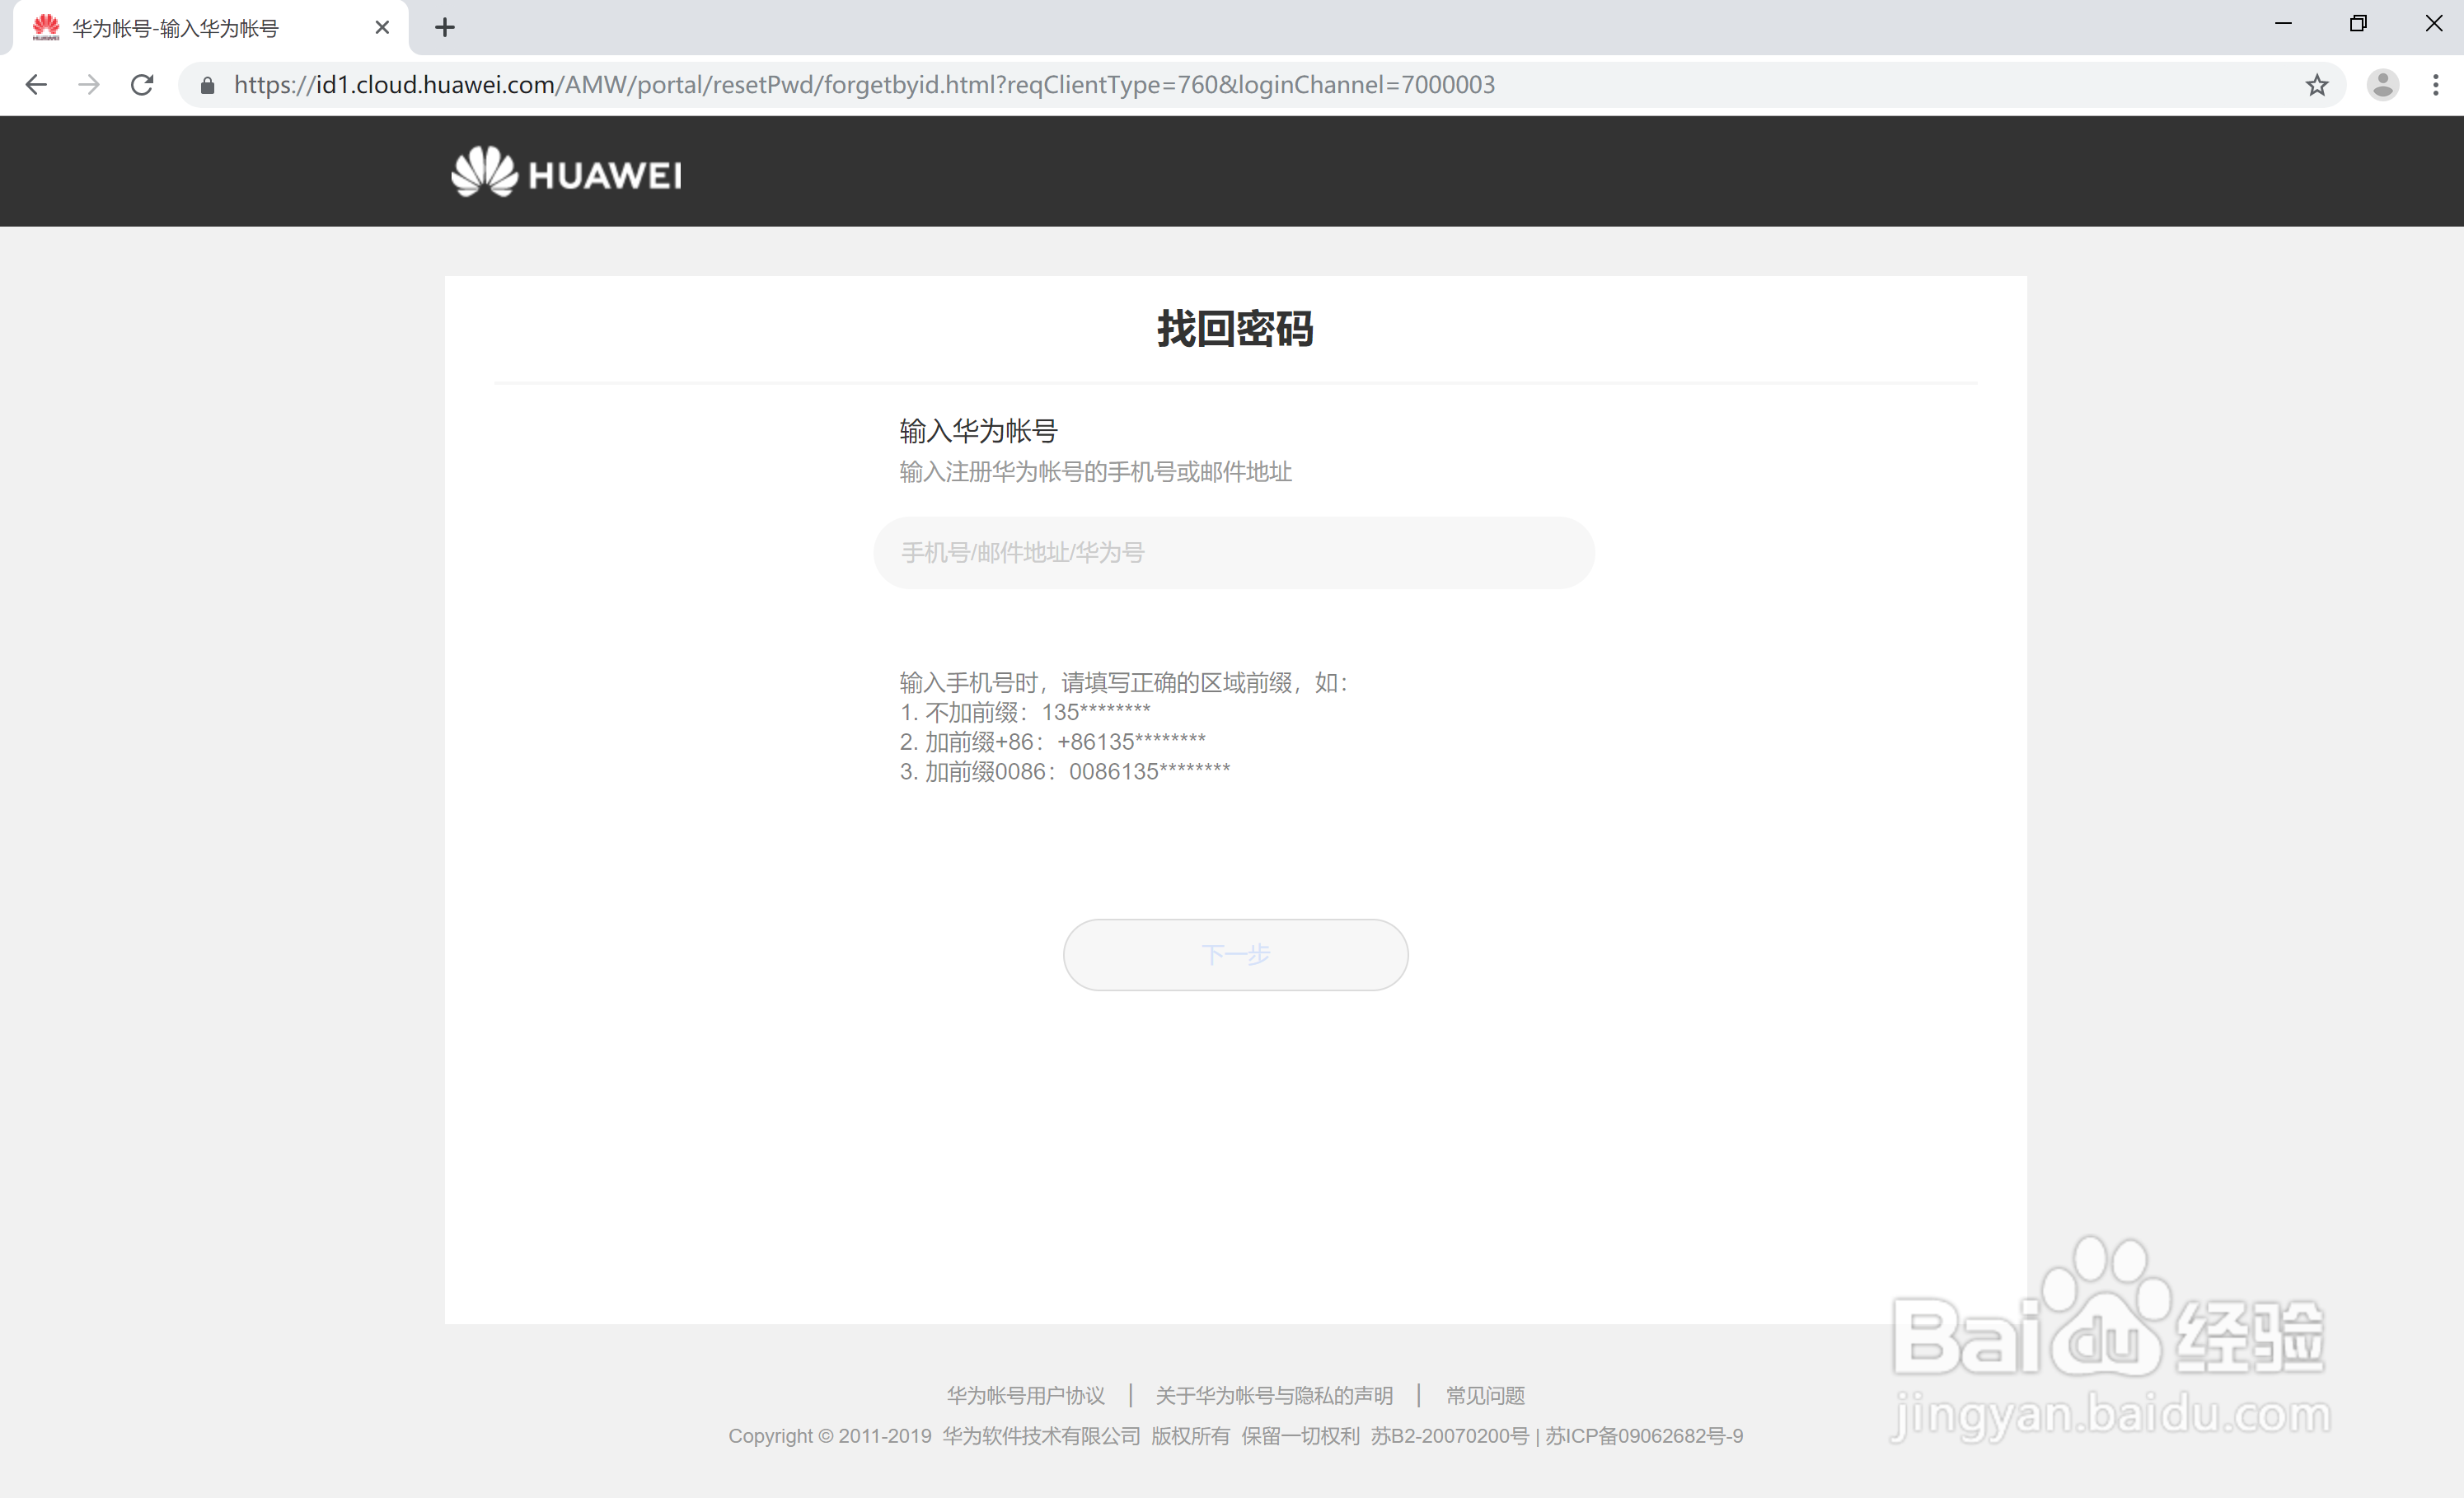Open 关于华为帐号与隐私的声明 link
Screen dimensions: 2464x1498
pyautogui.click(x=1274, y=1394)
